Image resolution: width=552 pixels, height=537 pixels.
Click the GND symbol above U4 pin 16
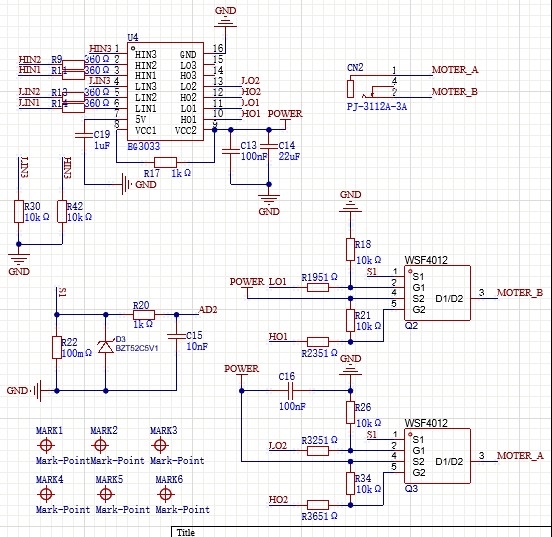[225, 18]
